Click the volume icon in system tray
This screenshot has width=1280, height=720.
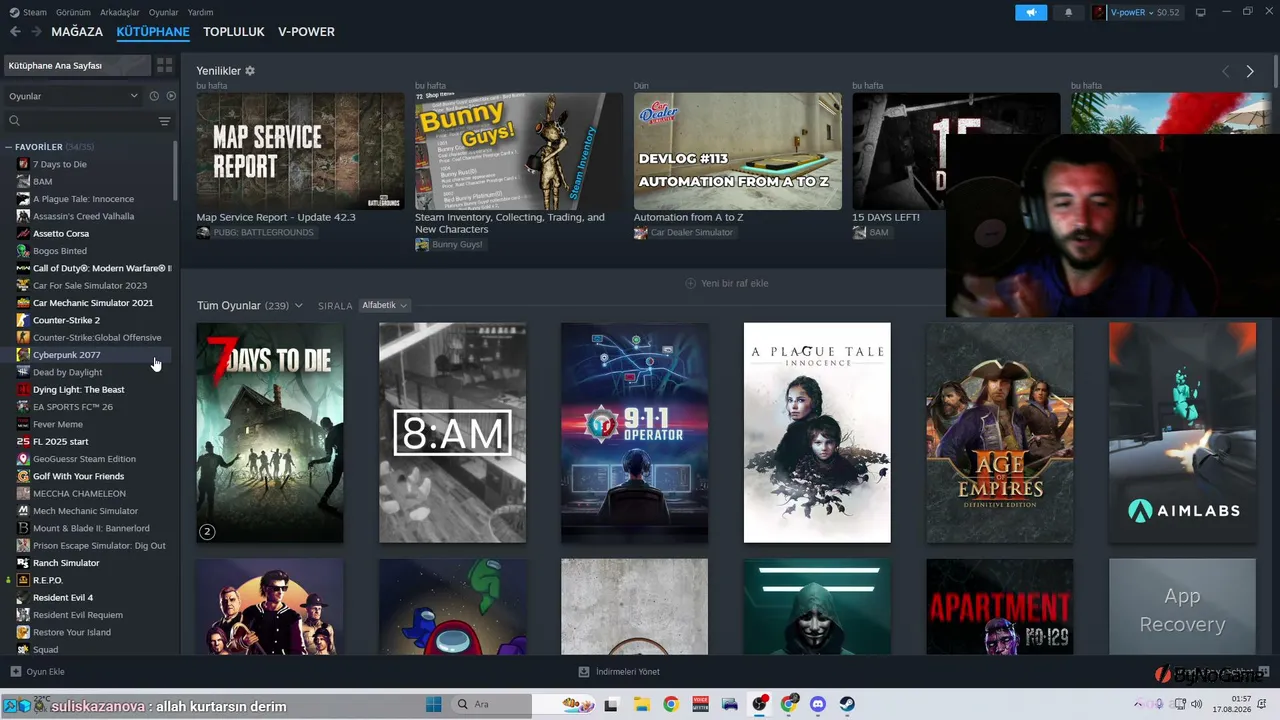coord(1197,704)
